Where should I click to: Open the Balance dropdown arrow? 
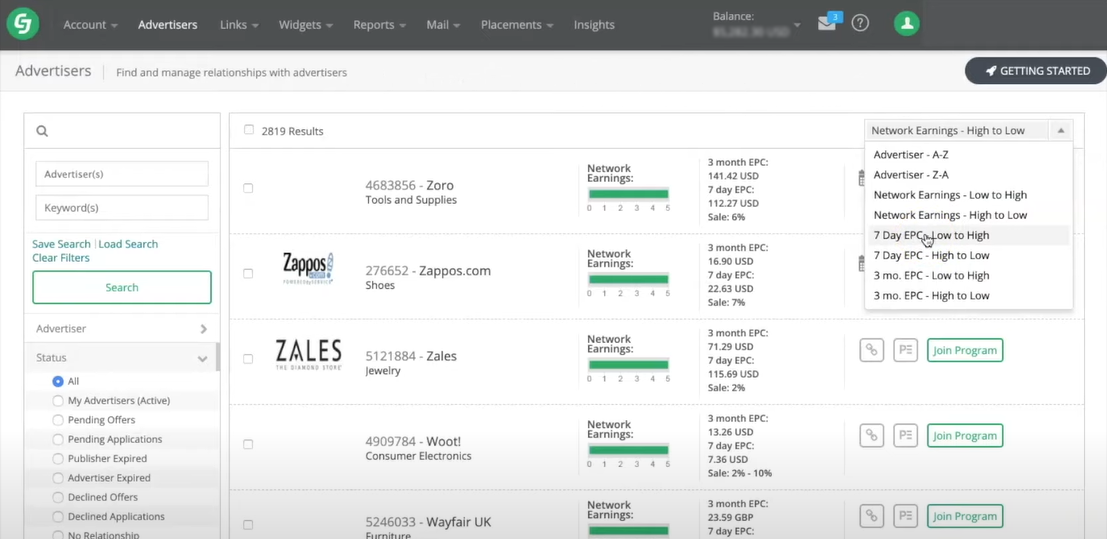coord(797,25)
